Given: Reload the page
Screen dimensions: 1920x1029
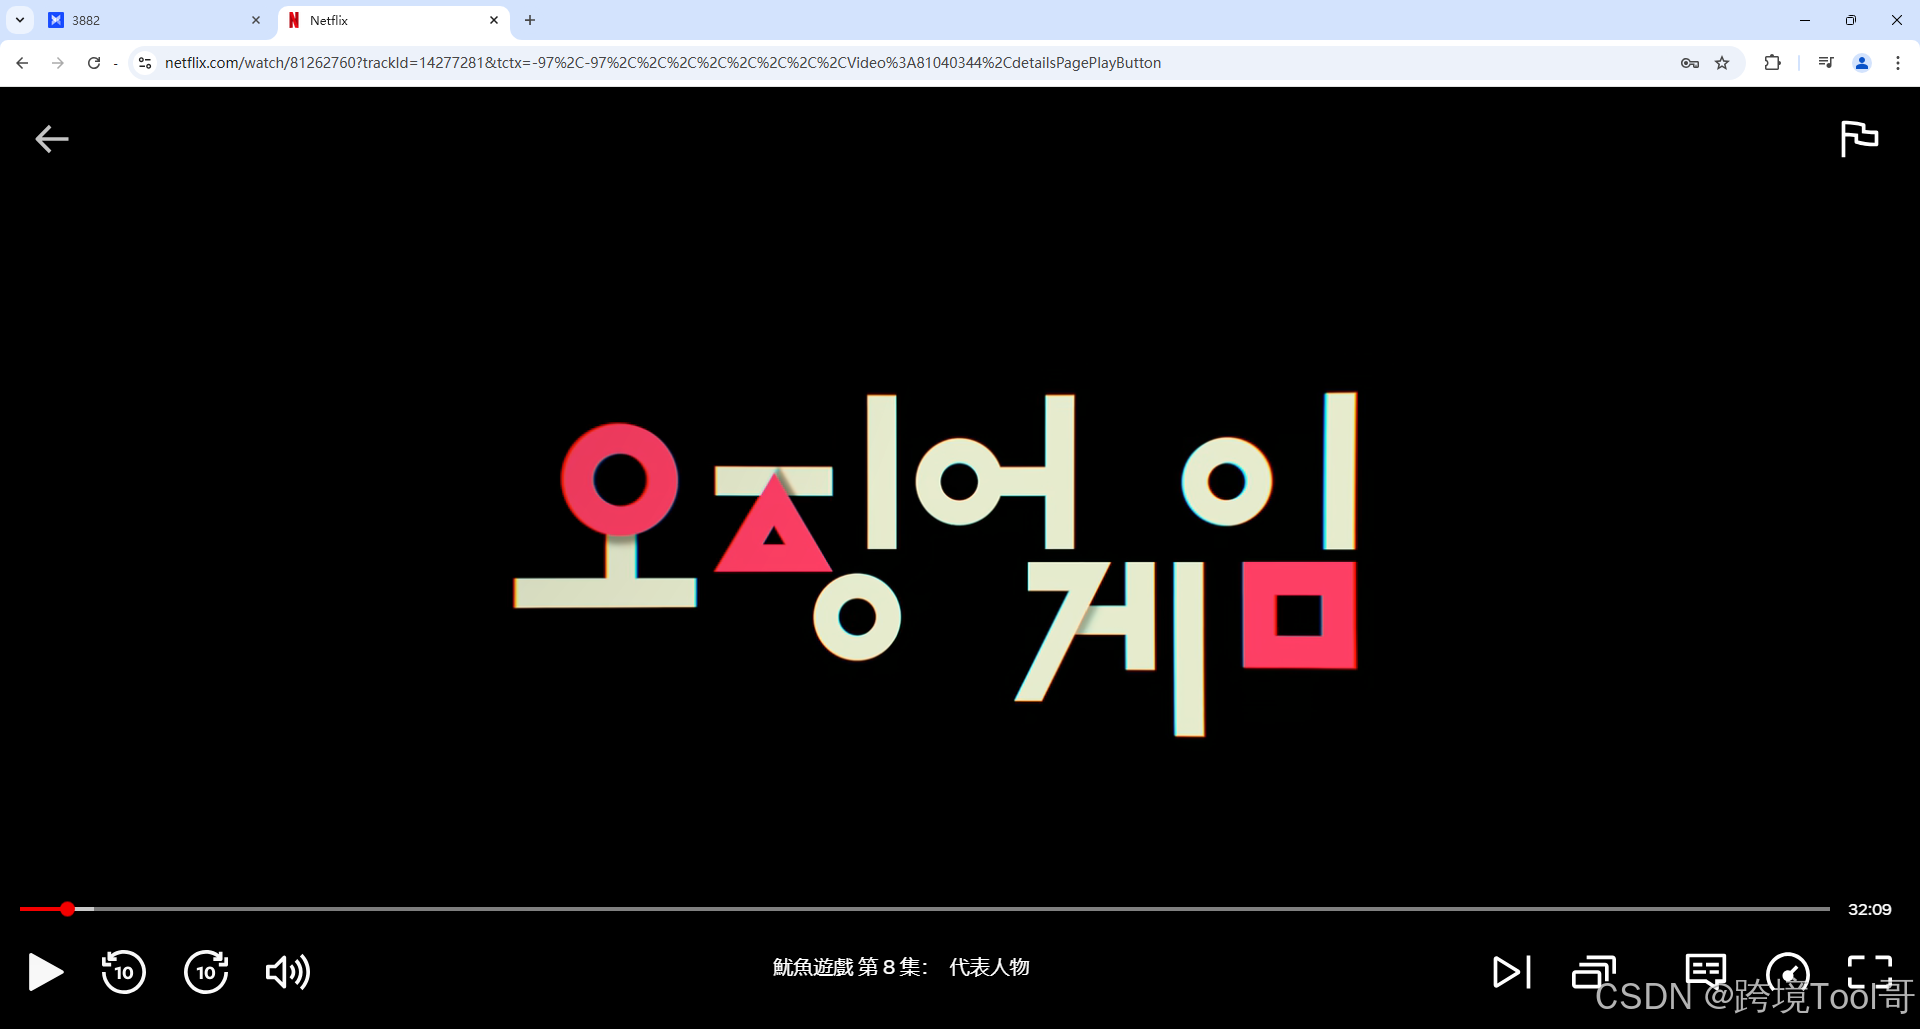Looking at the screenshot, I should tap(94, 63).
